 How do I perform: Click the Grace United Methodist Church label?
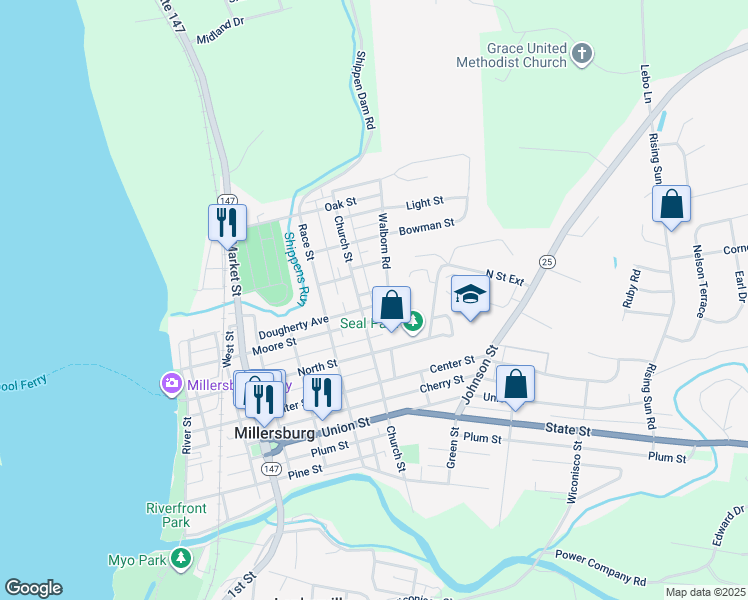[511, 55]
